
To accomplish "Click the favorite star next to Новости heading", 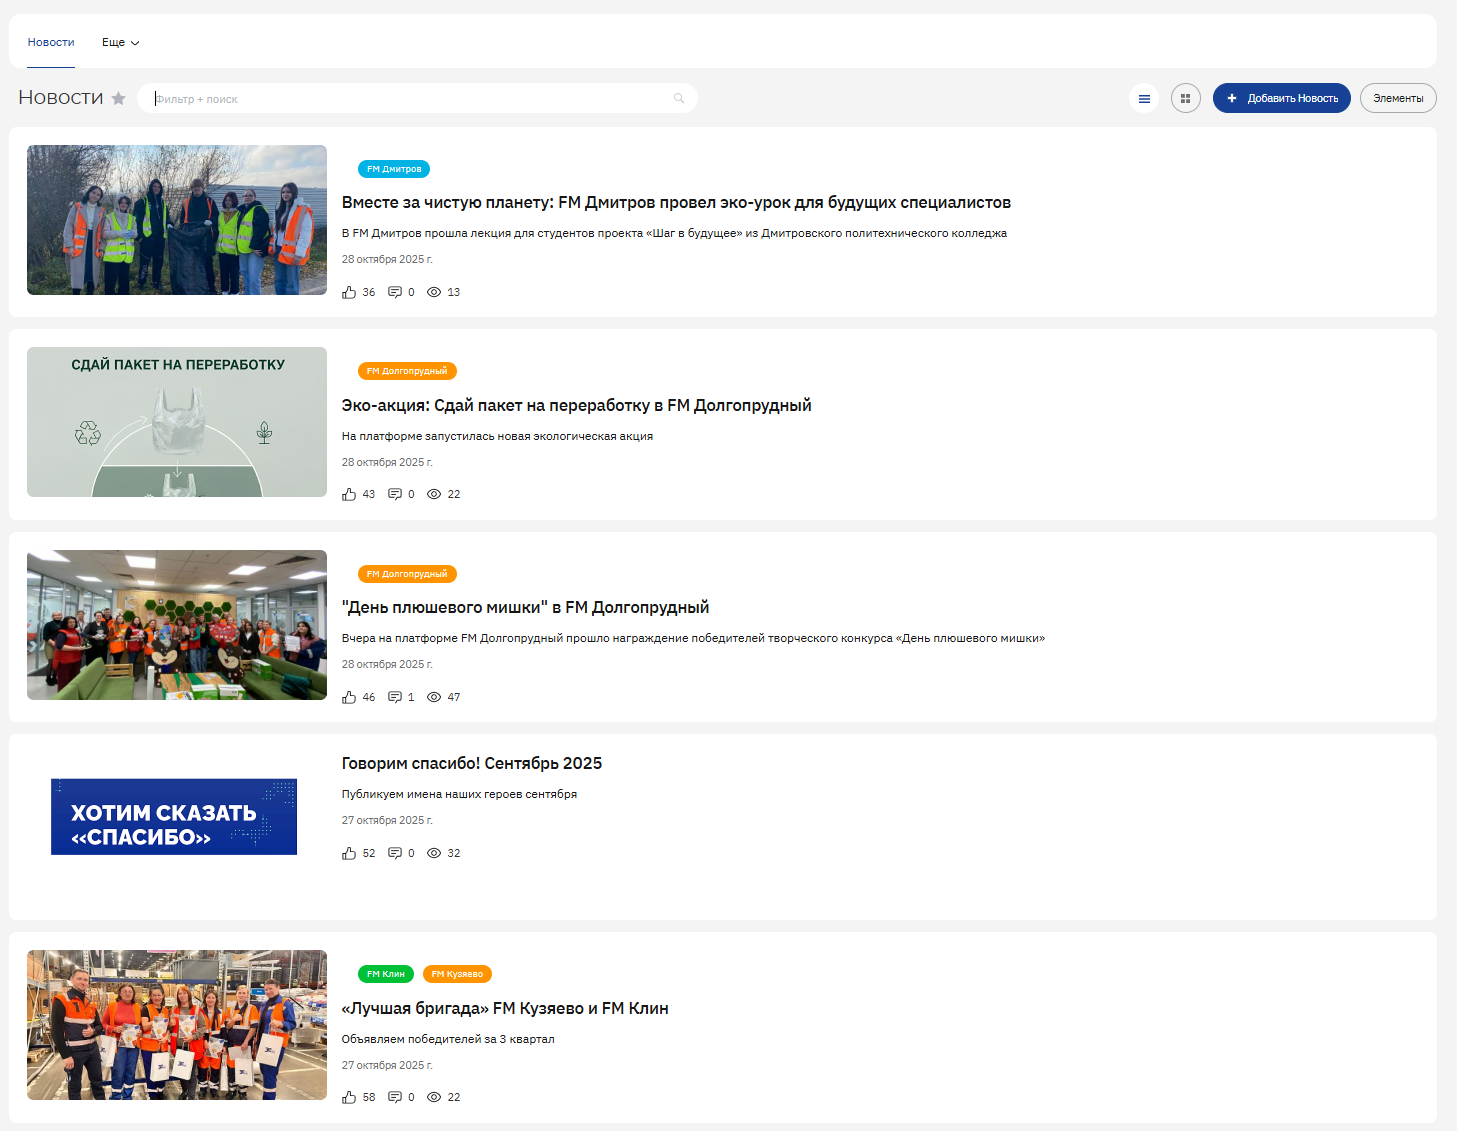I will (119, 98).
